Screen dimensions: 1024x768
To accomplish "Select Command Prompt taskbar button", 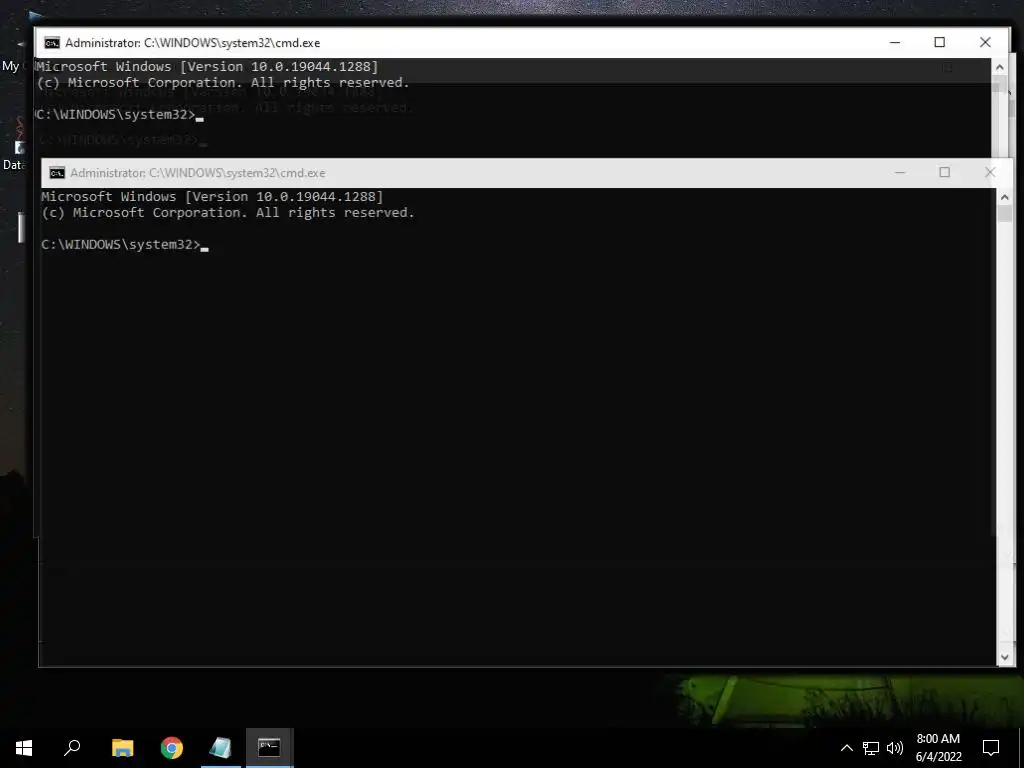I will click(269, 748).
